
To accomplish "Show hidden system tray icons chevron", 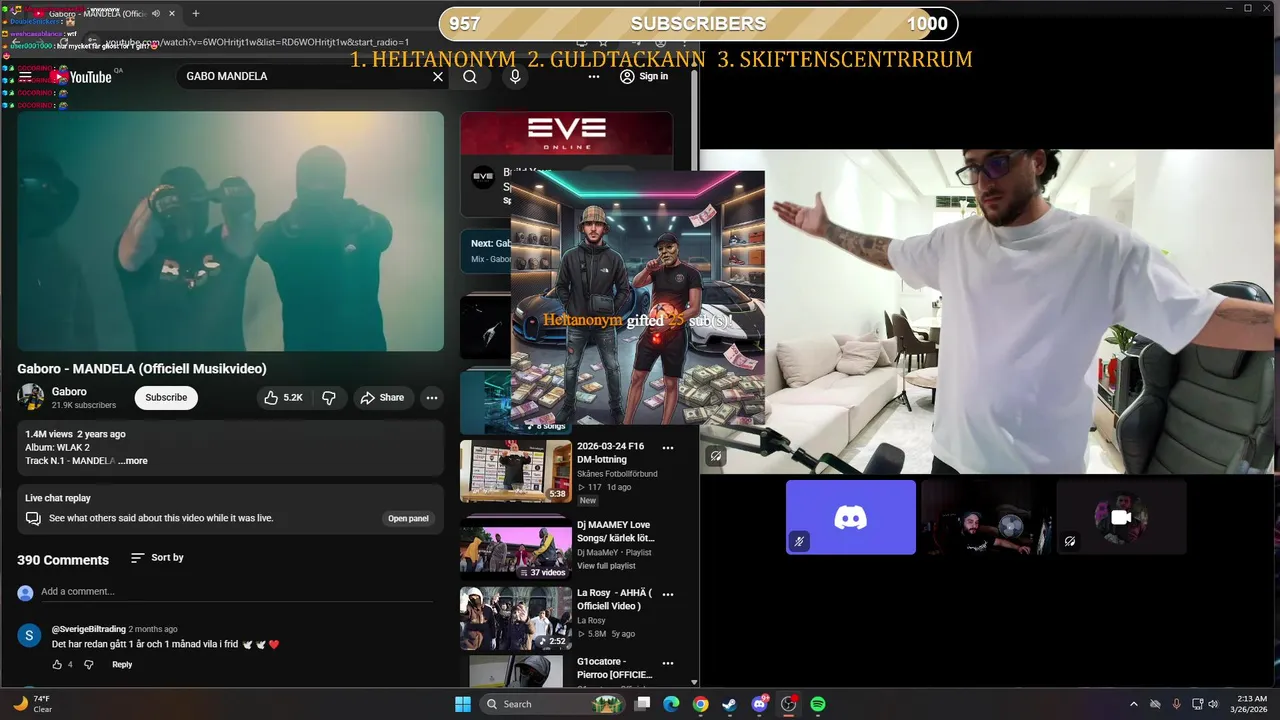I will click(x=1133, y=704).
